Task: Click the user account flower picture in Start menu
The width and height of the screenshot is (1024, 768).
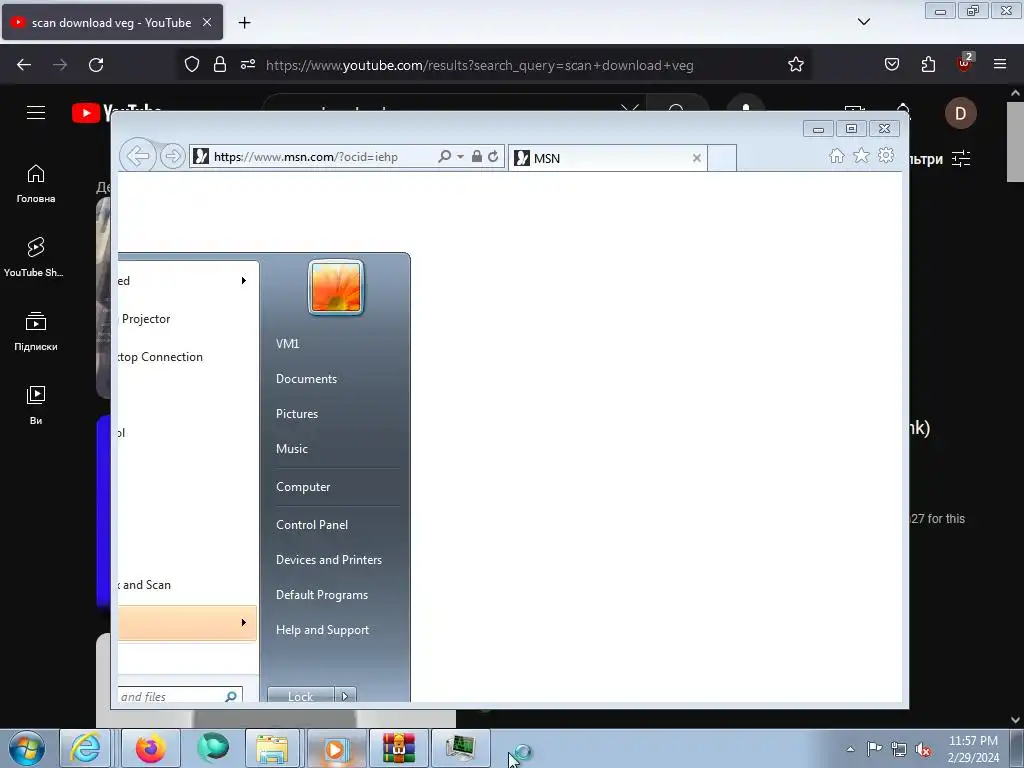Action: point(336,287)
